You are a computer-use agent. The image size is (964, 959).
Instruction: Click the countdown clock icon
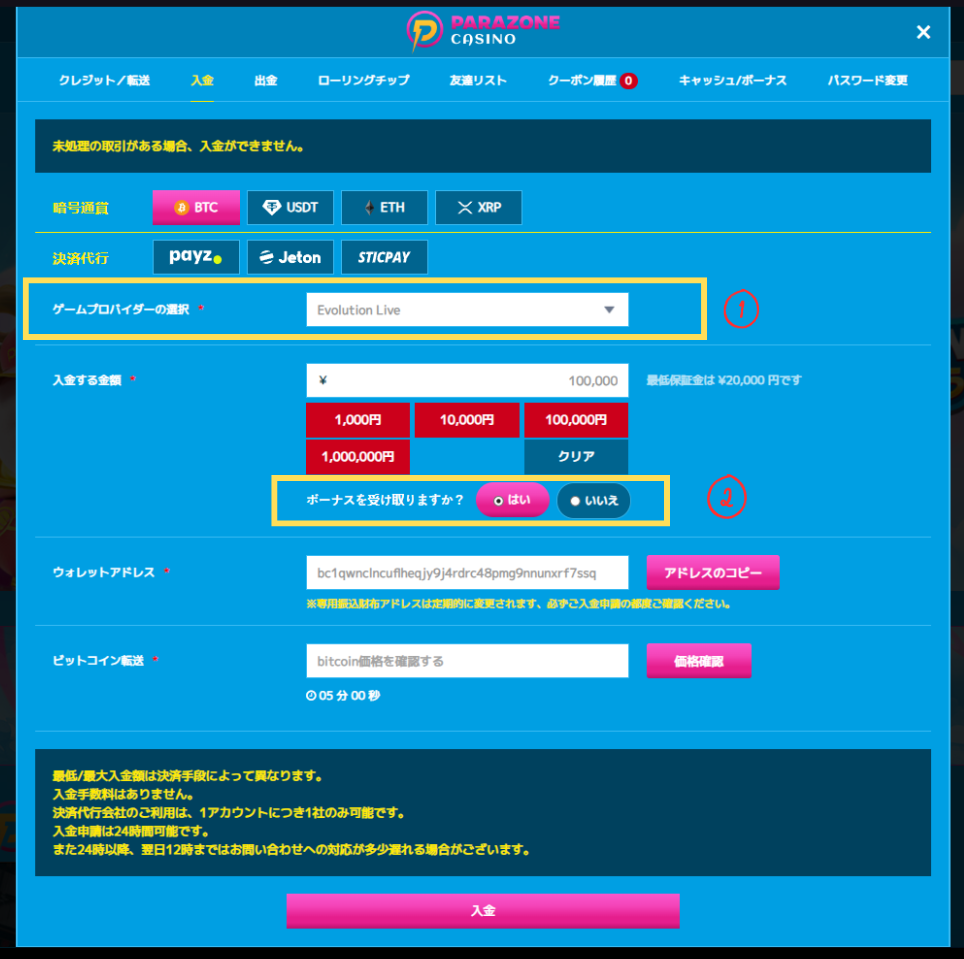pyautogui.click(x=311, y=695)
